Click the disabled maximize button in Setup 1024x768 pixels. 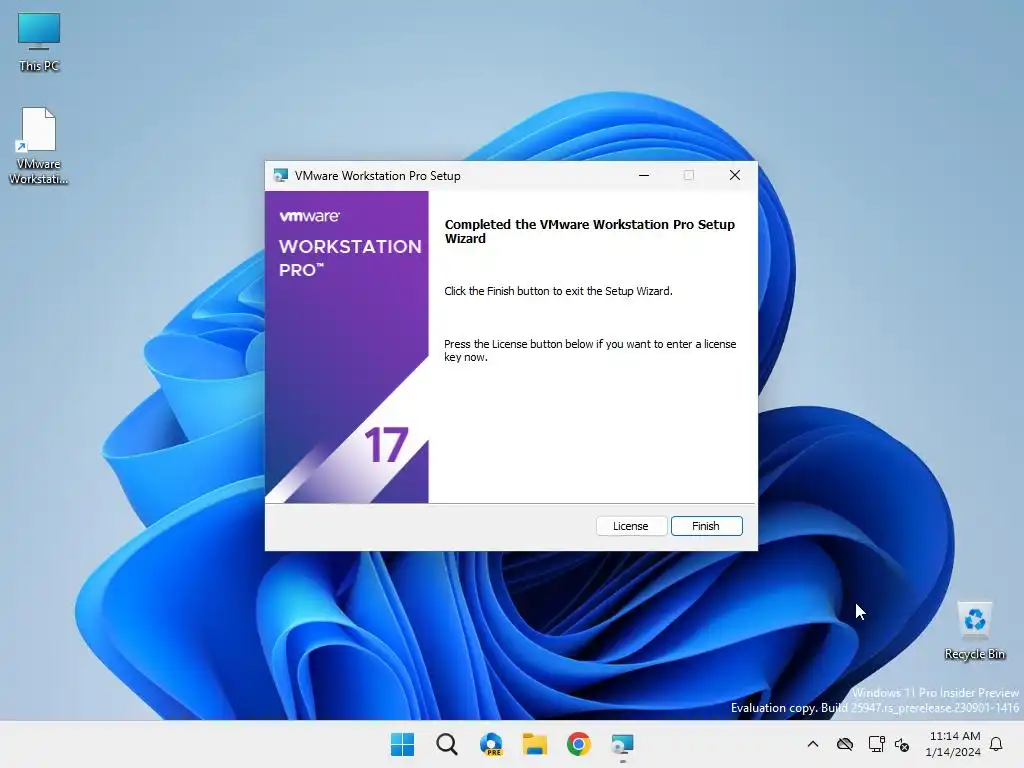coord(689,175)
